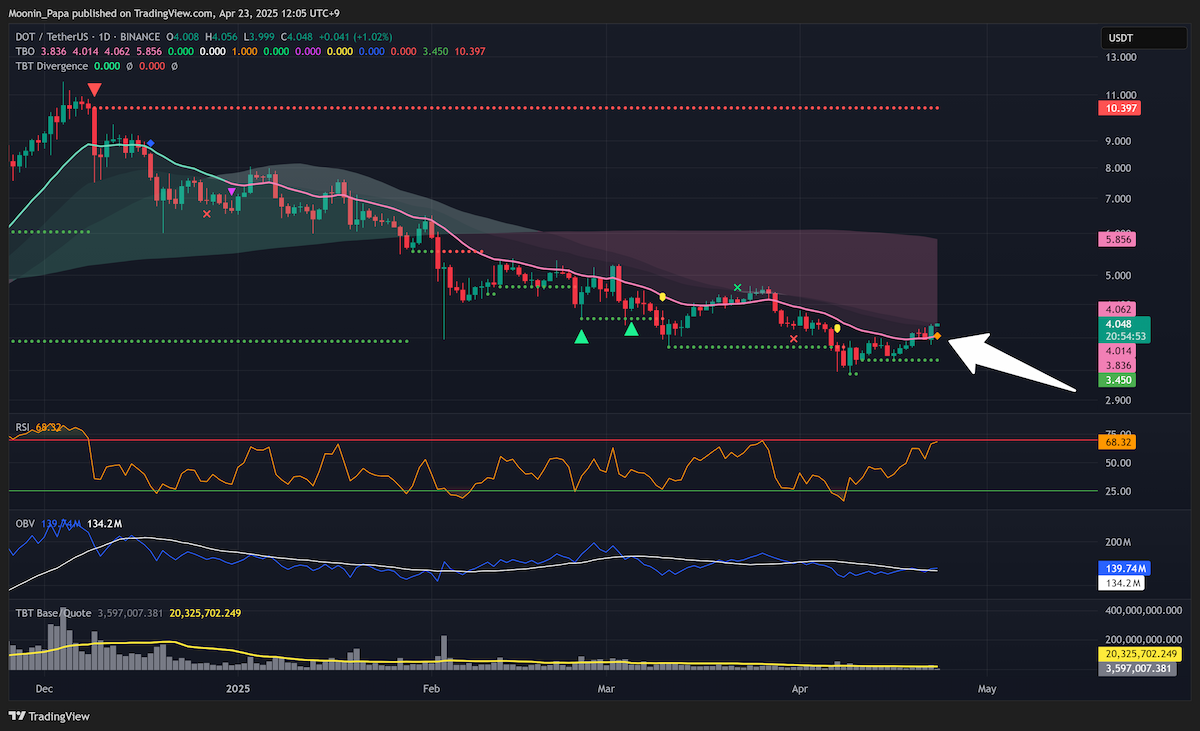Select the early-March green up-triangle buy marker
The image size is (1200, 731).
[x=631, y=328]
